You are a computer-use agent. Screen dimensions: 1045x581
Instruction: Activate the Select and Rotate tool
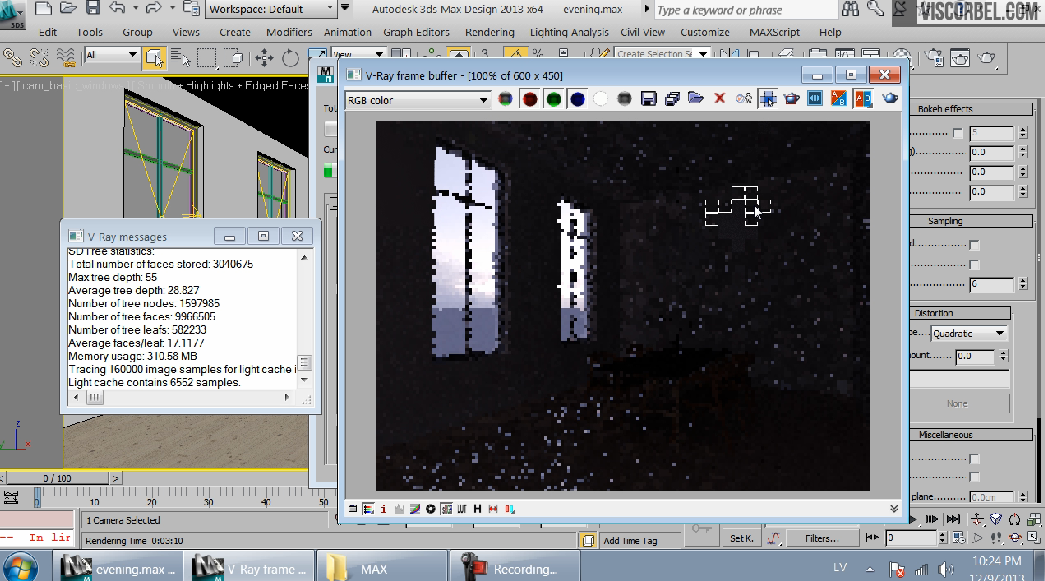[291, 58]
